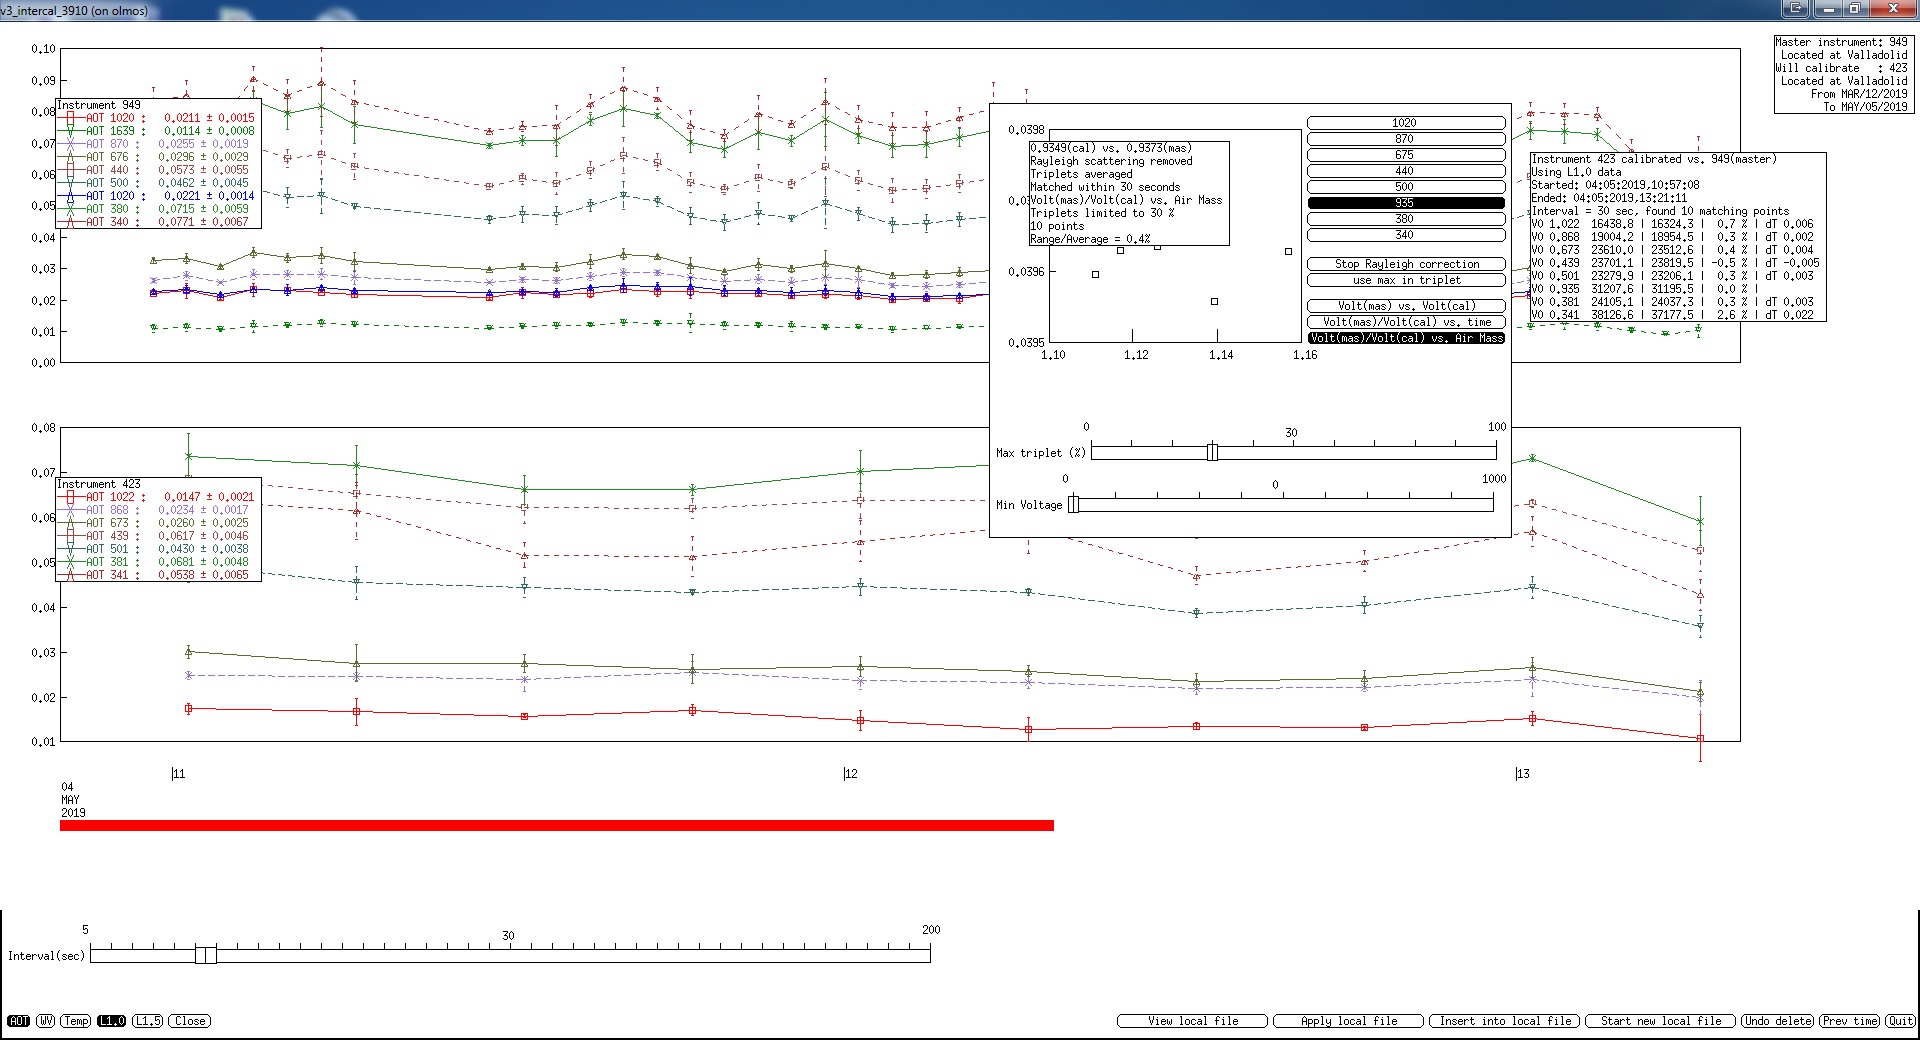Click legend entry AOT 870 for instrument 949
The image size is (1920, 1040).
point(157,144)
